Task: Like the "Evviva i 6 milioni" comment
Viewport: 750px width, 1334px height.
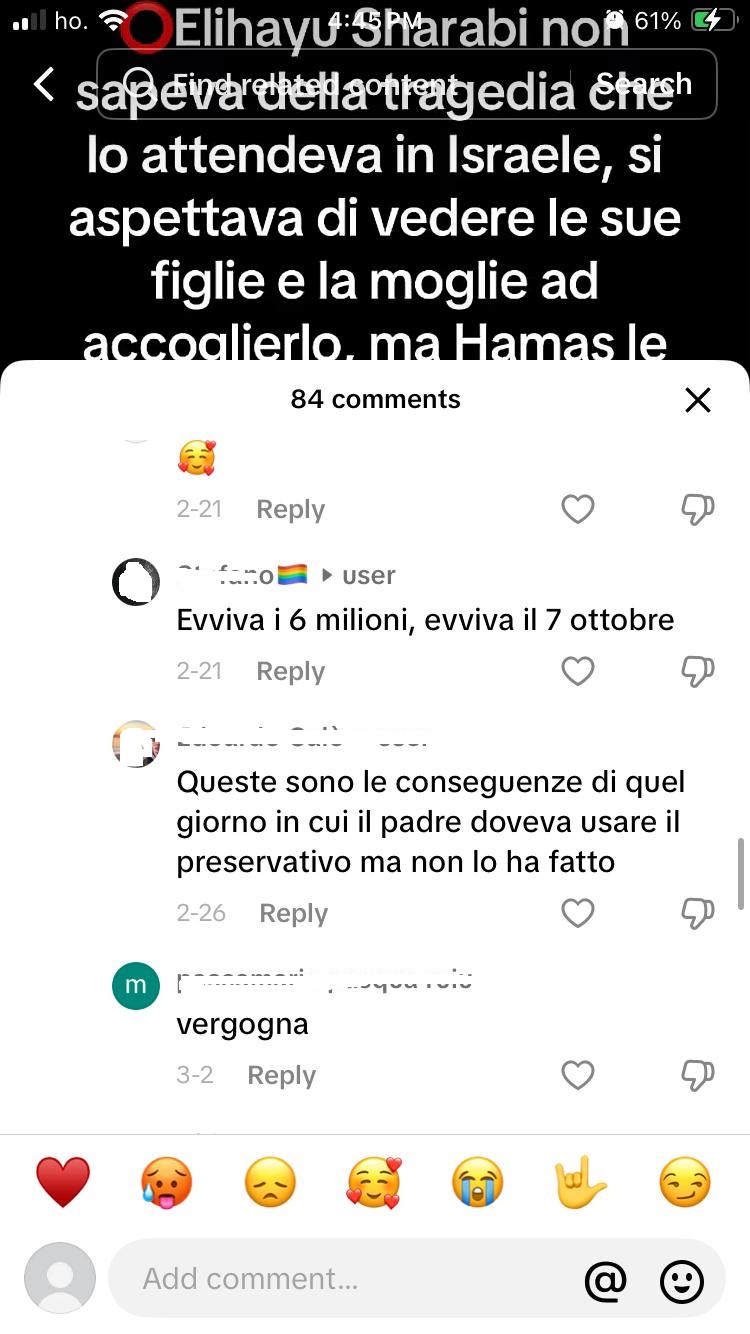Action: (578, 671)
